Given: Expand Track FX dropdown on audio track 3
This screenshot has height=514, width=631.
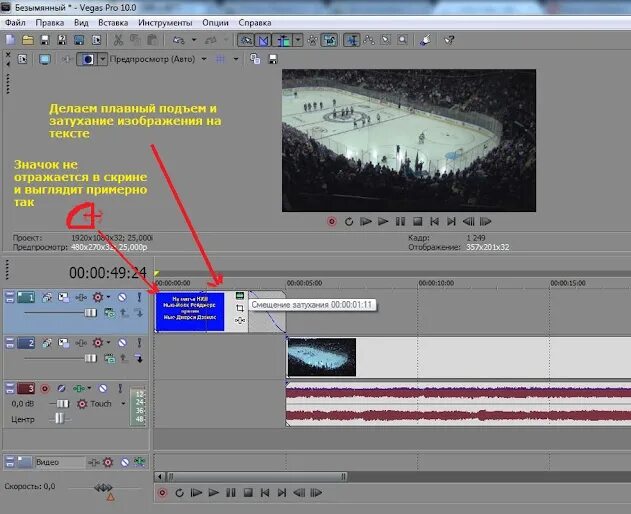Looking at the screenshot, I should 89,388.
